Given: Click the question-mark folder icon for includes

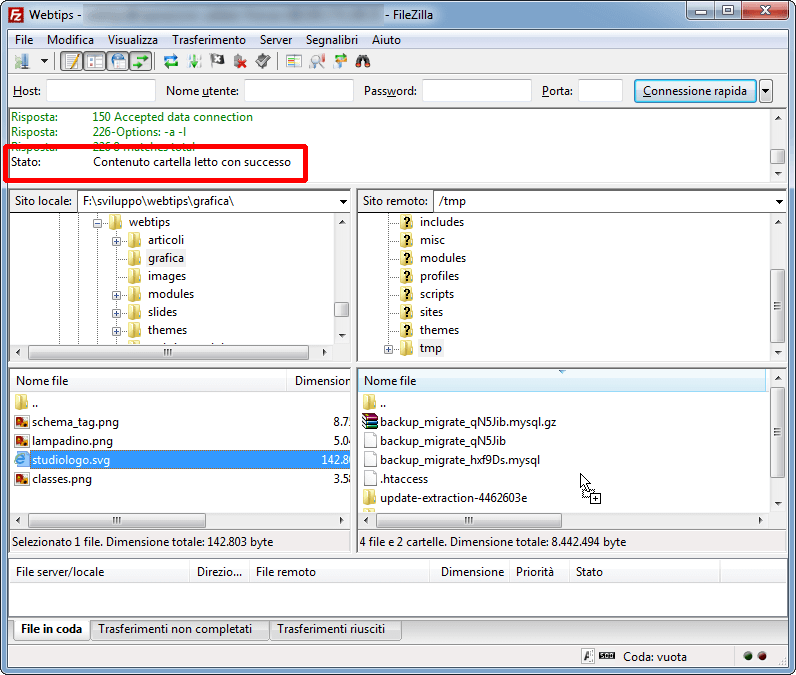Looking at the screenshot, I should 406,222.
